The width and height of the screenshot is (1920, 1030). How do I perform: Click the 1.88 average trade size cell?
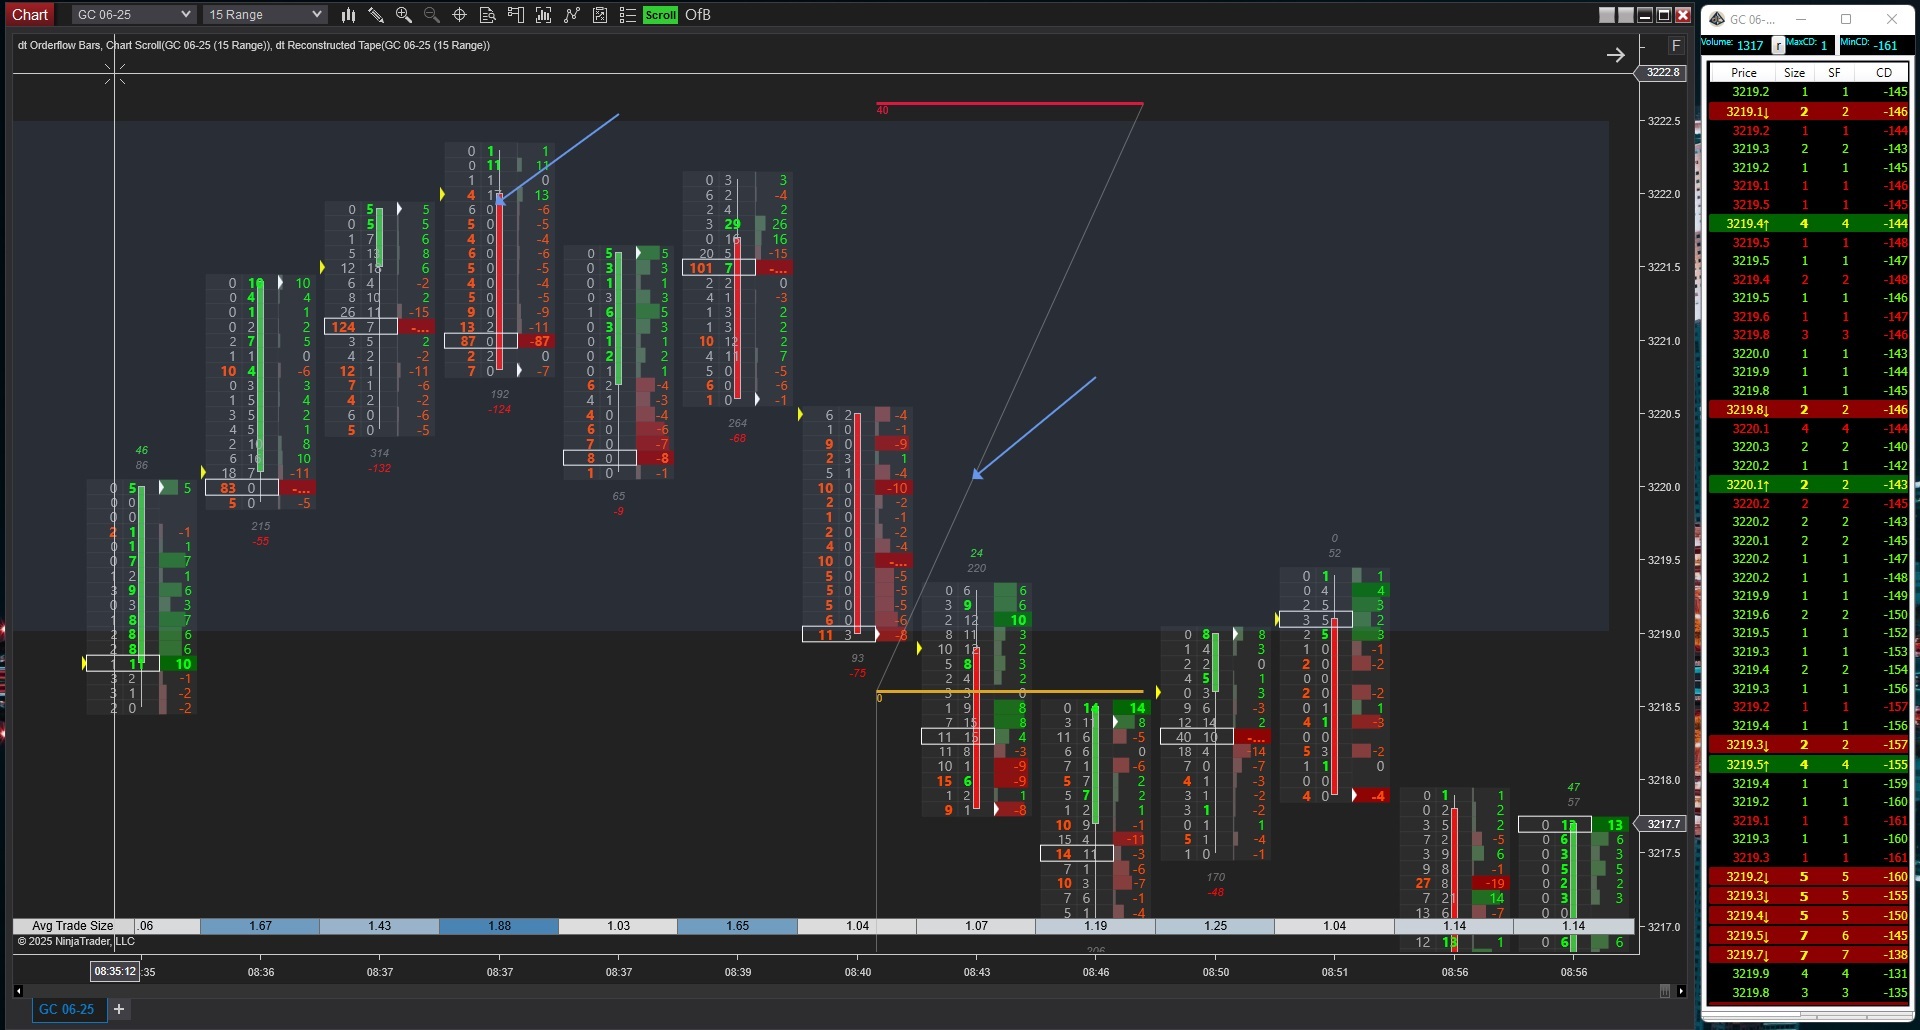point(499,926)
